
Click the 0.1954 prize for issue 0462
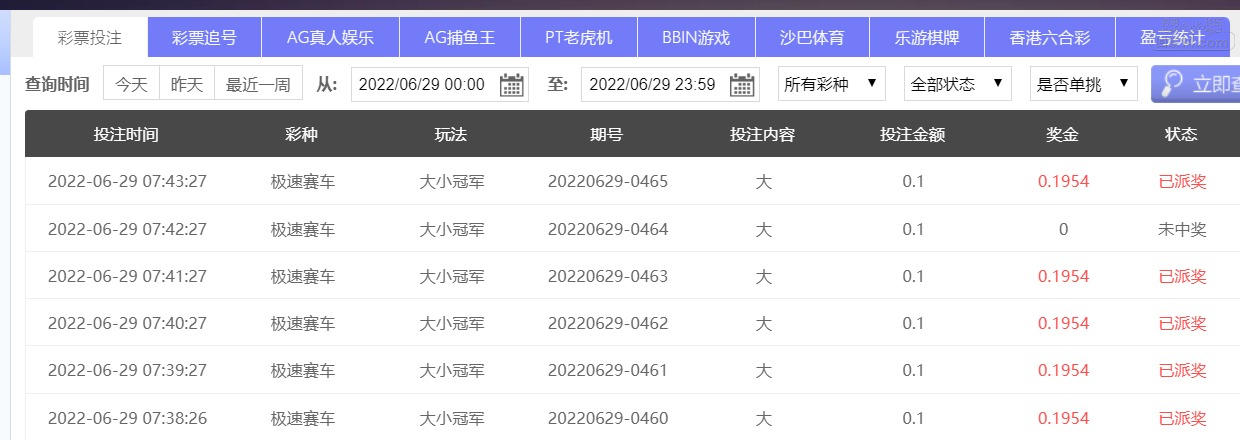[x=1063, y=323]
